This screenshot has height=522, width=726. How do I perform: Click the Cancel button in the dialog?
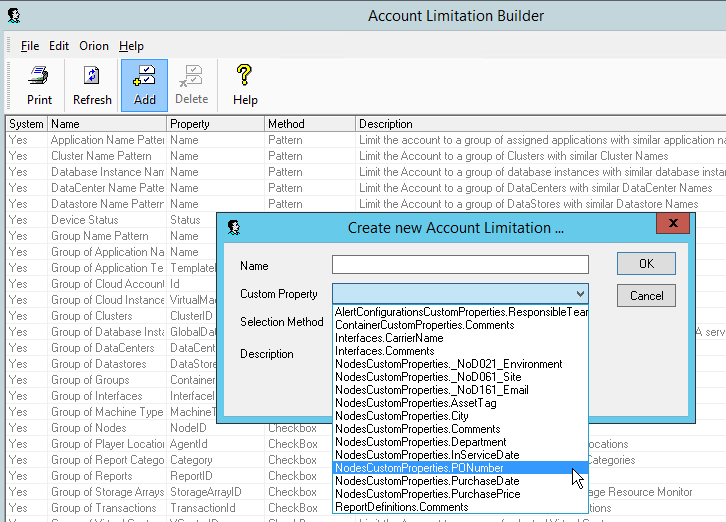(x=646, y=296)
